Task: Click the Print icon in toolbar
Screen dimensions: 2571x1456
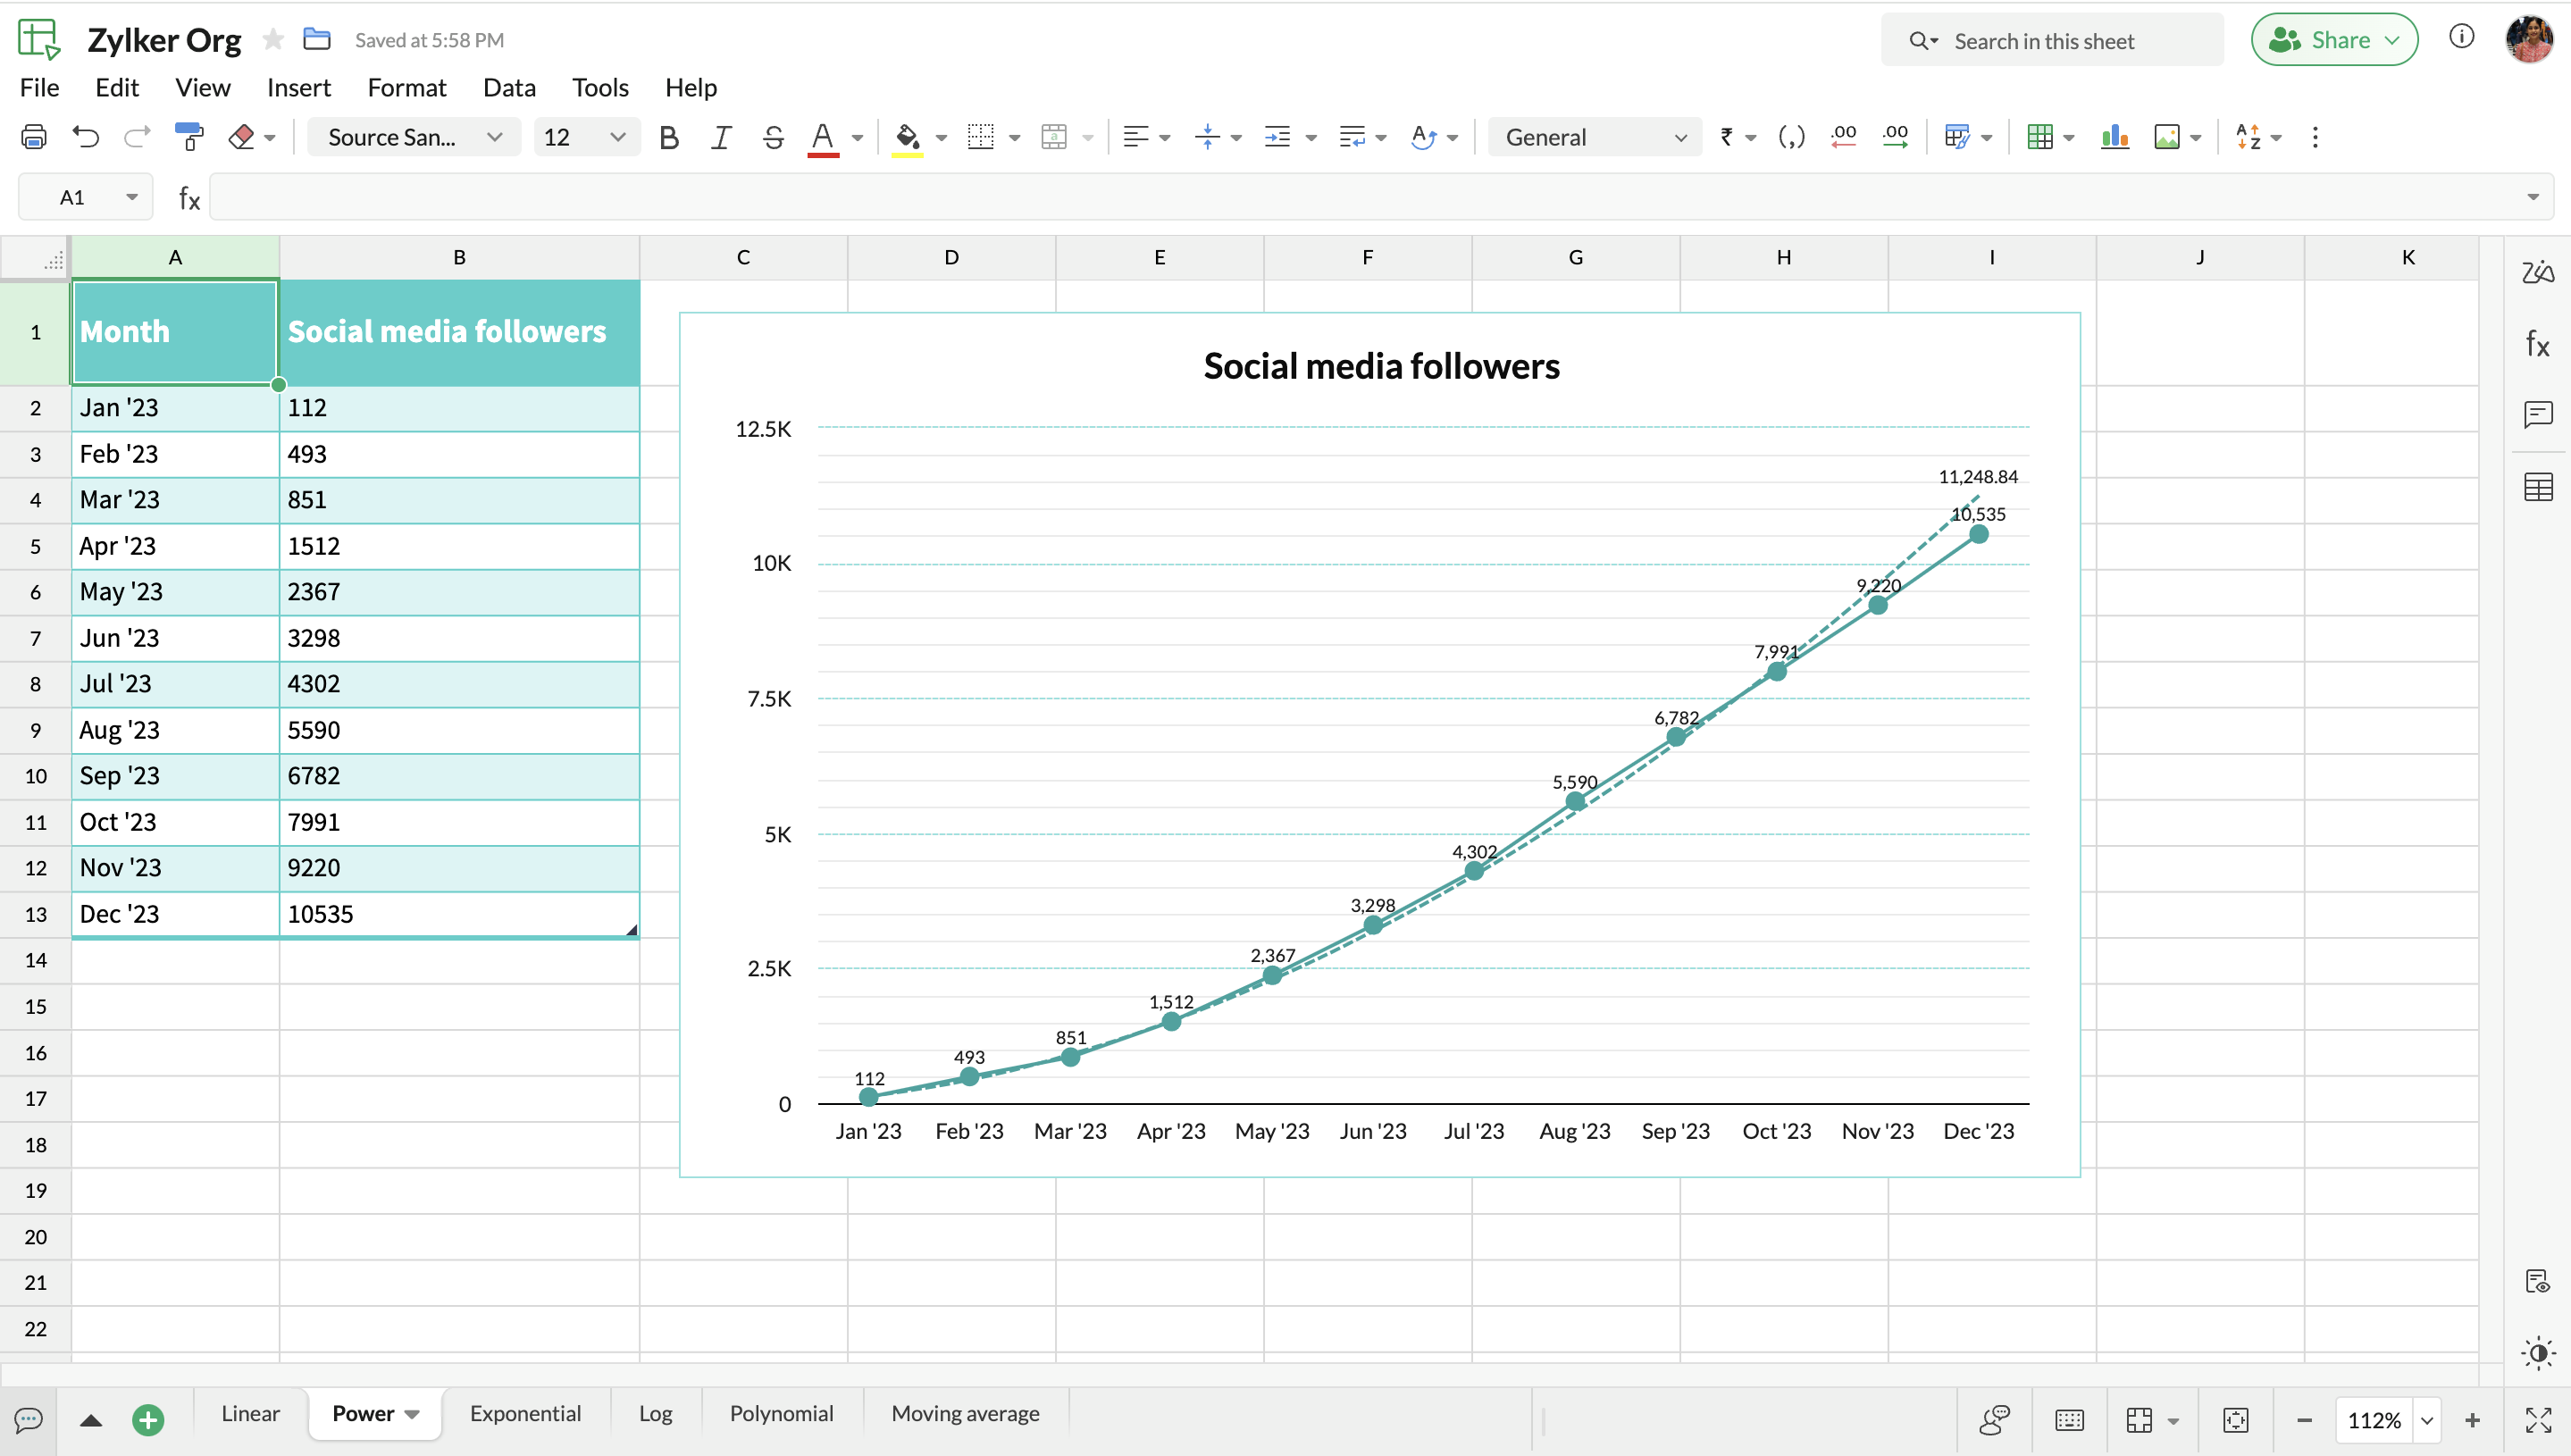Action: 34,137
